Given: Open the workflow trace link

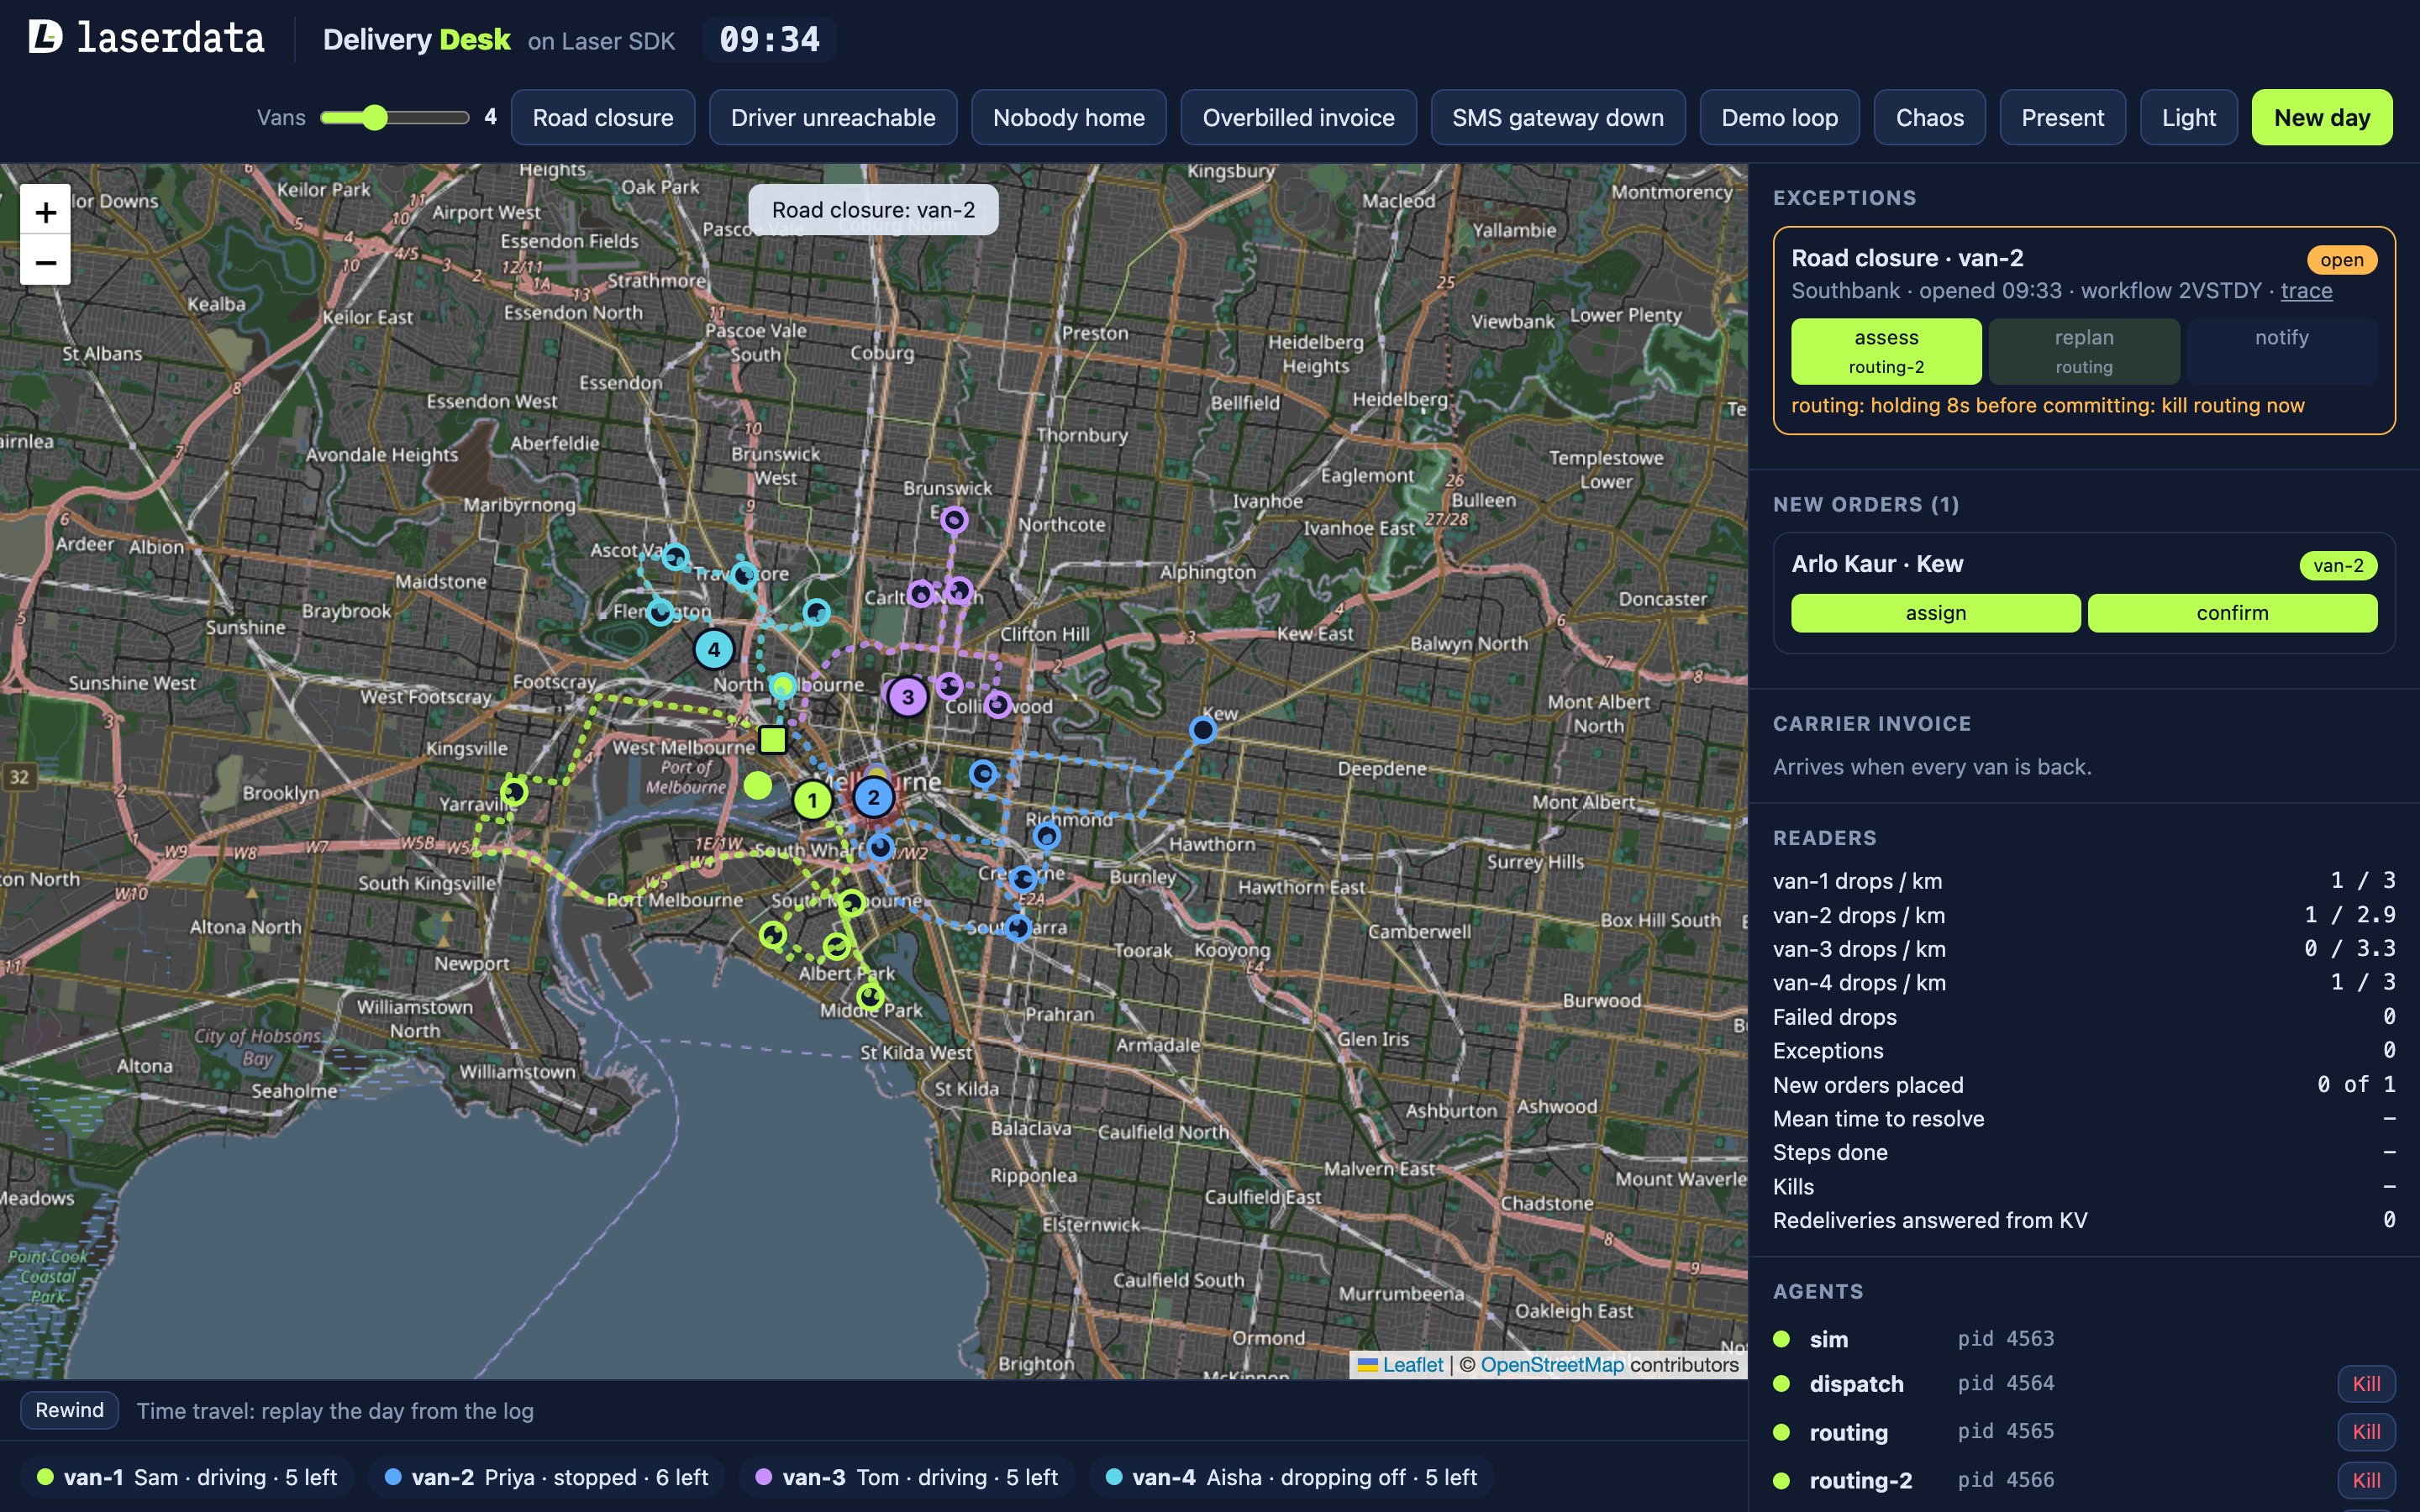Looking at the screenshot, I should 2306,291.
